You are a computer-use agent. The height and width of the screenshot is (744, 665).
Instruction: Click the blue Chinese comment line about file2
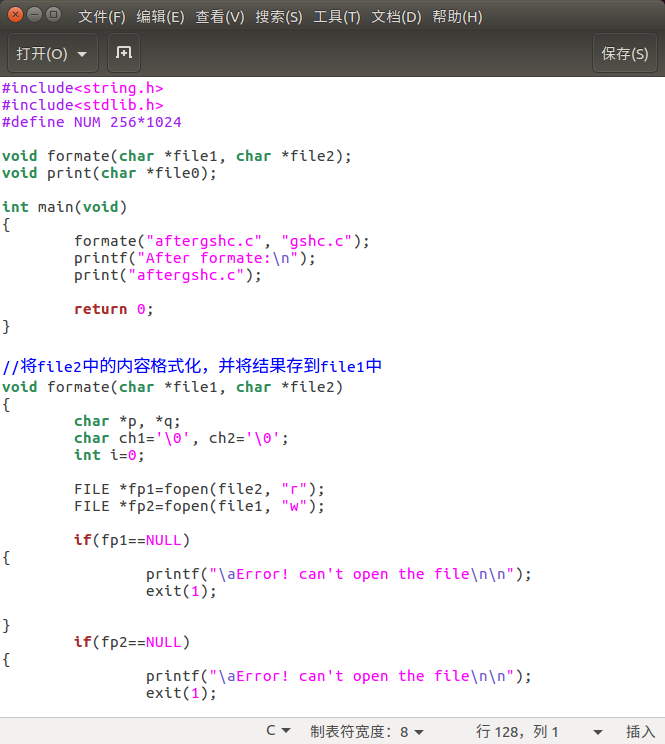tap(192, 366)
